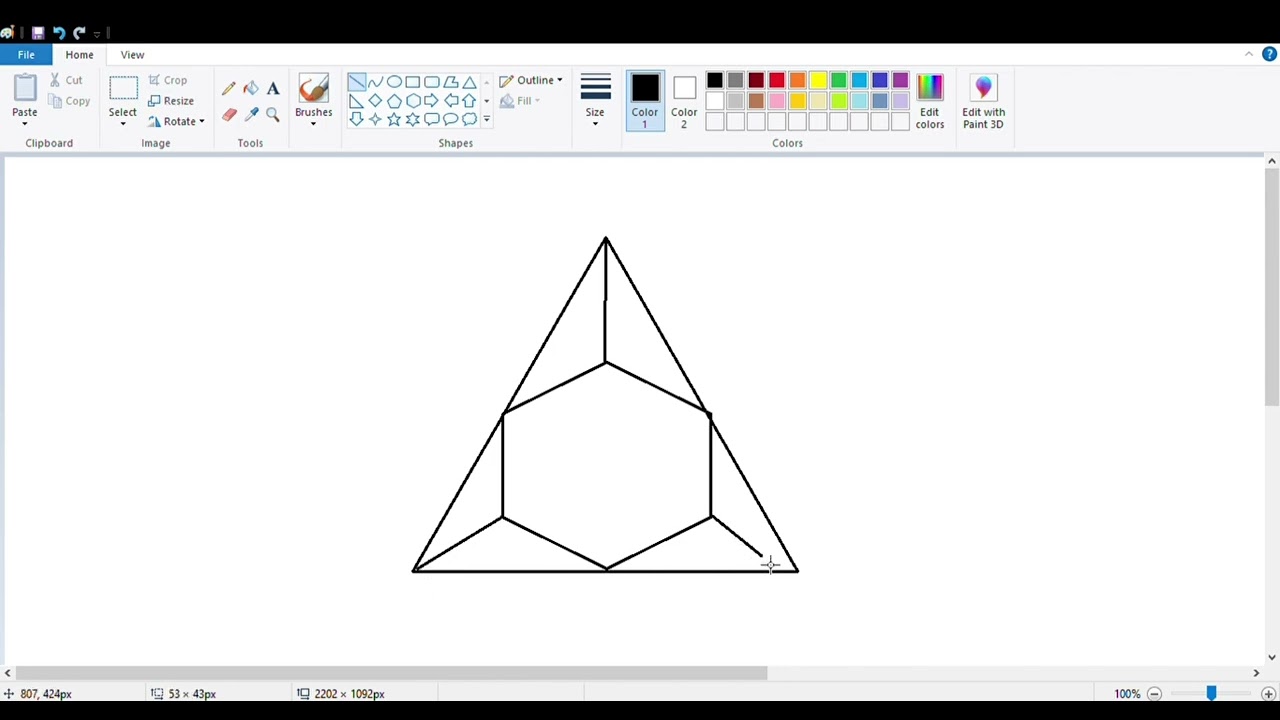Select the Color 1 box
1280x720 pixels.
[645, 101]
